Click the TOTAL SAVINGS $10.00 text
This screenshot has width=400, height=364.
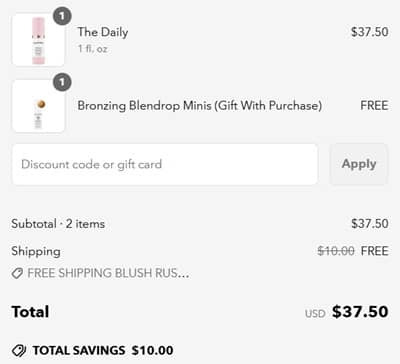(103, 350)
